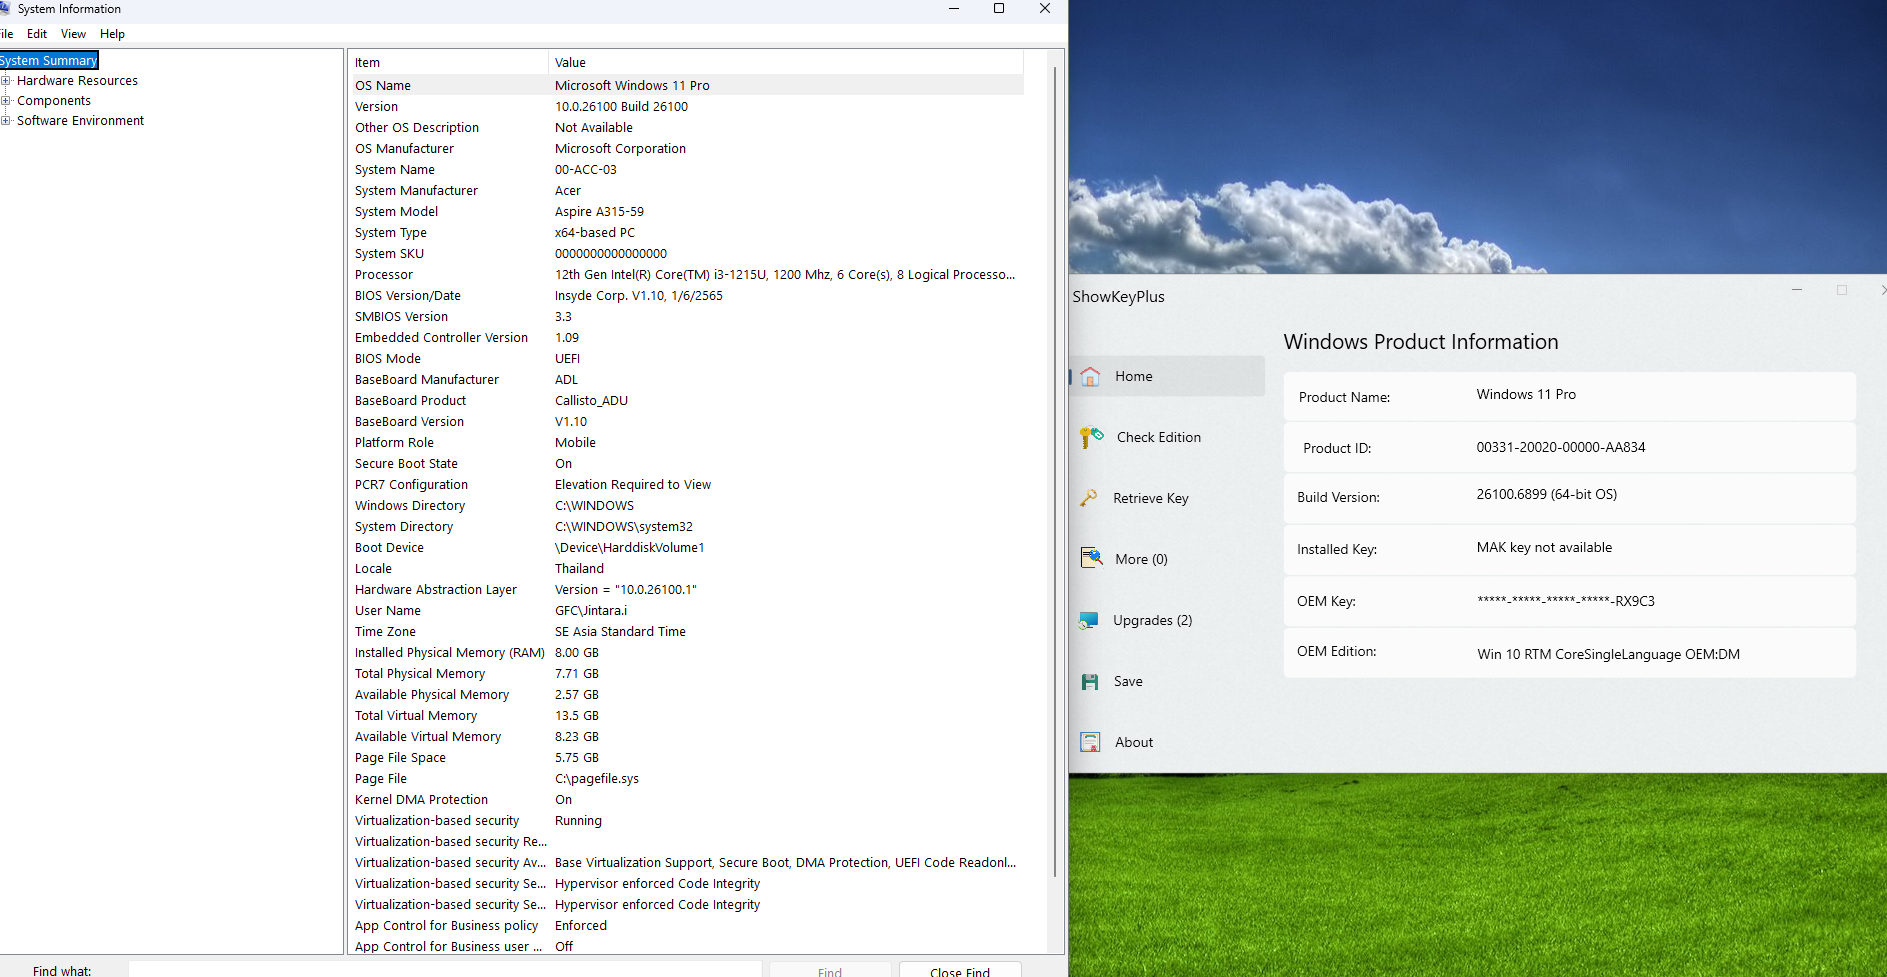
Task: Expand the Hardware Resources tree node
Action: 6,81
